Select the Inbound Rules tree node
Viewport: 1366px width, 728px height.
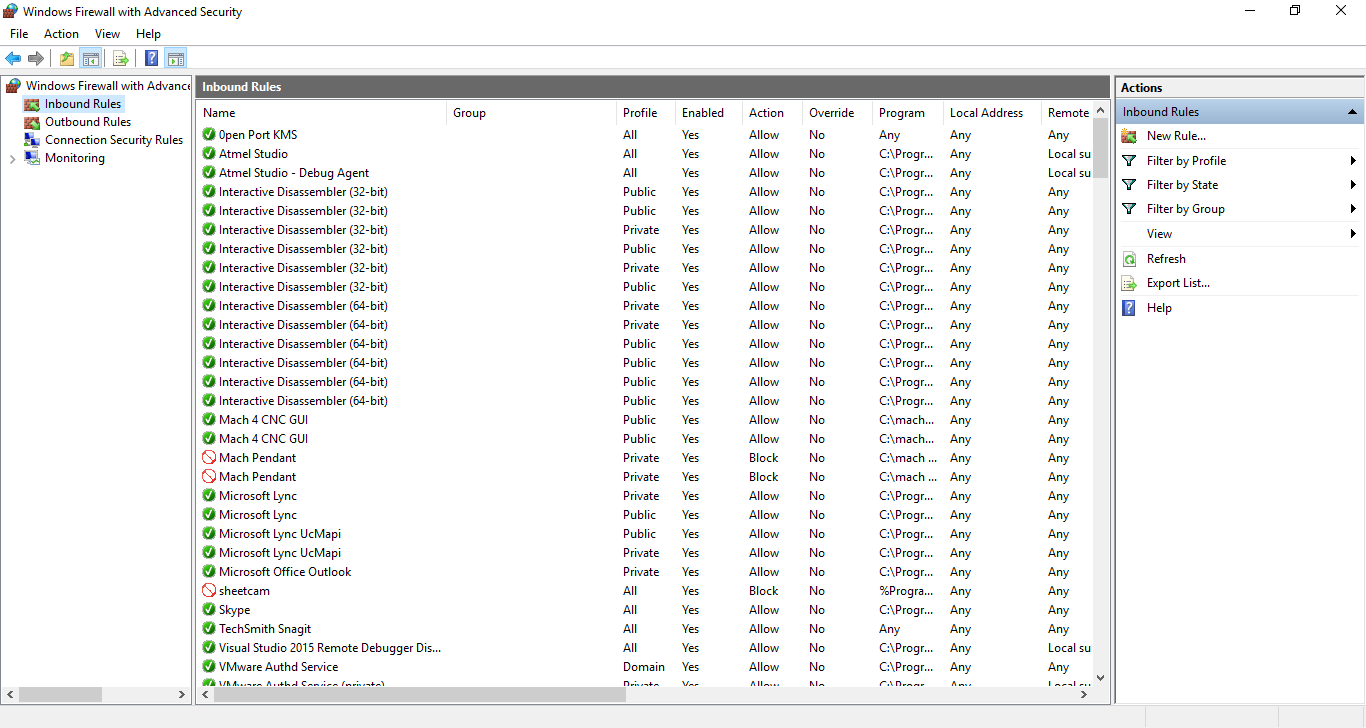(83, 104)
